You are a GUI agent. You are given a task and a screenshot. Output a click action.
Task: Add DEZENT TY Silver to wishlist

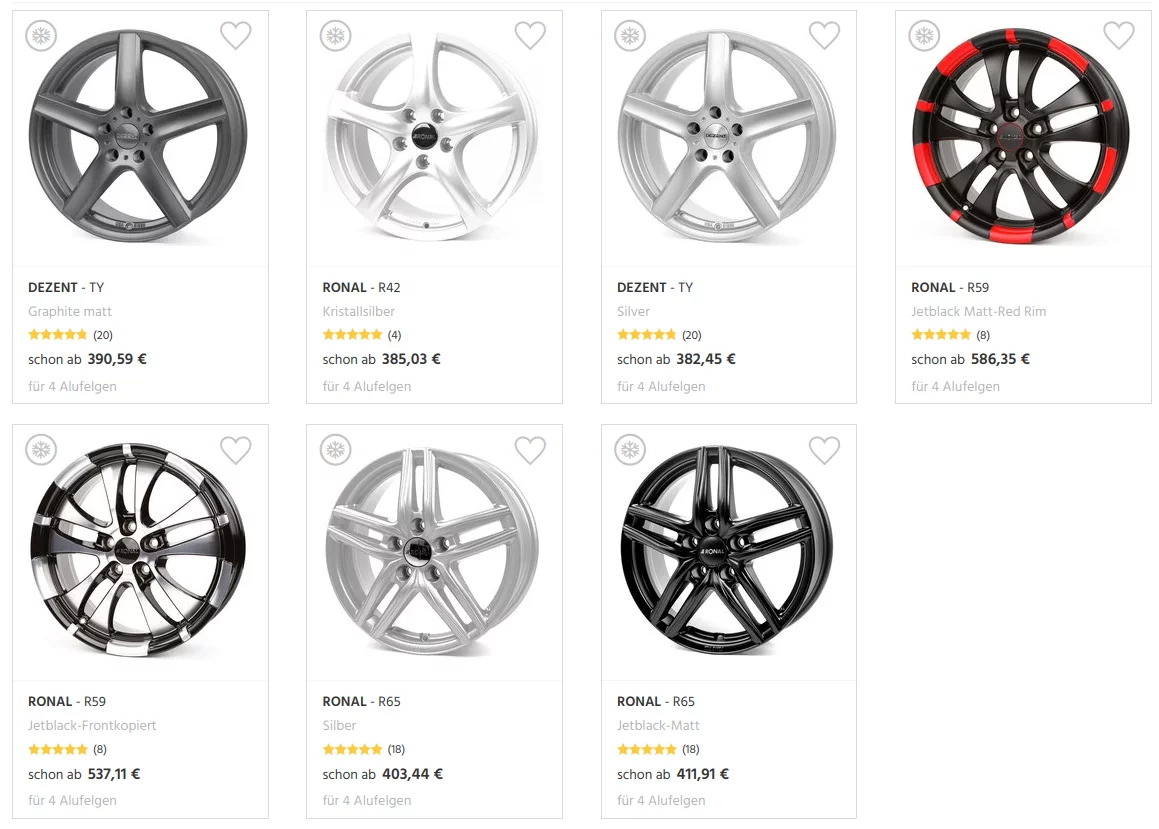pos(824,36)
